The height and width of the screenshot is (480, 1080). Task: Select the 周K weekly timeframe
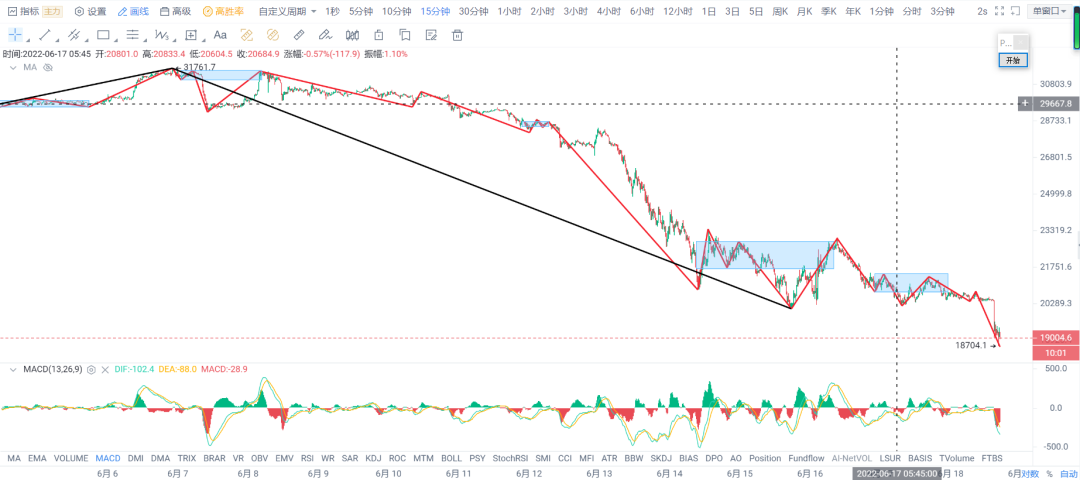(x=780, y=12)
